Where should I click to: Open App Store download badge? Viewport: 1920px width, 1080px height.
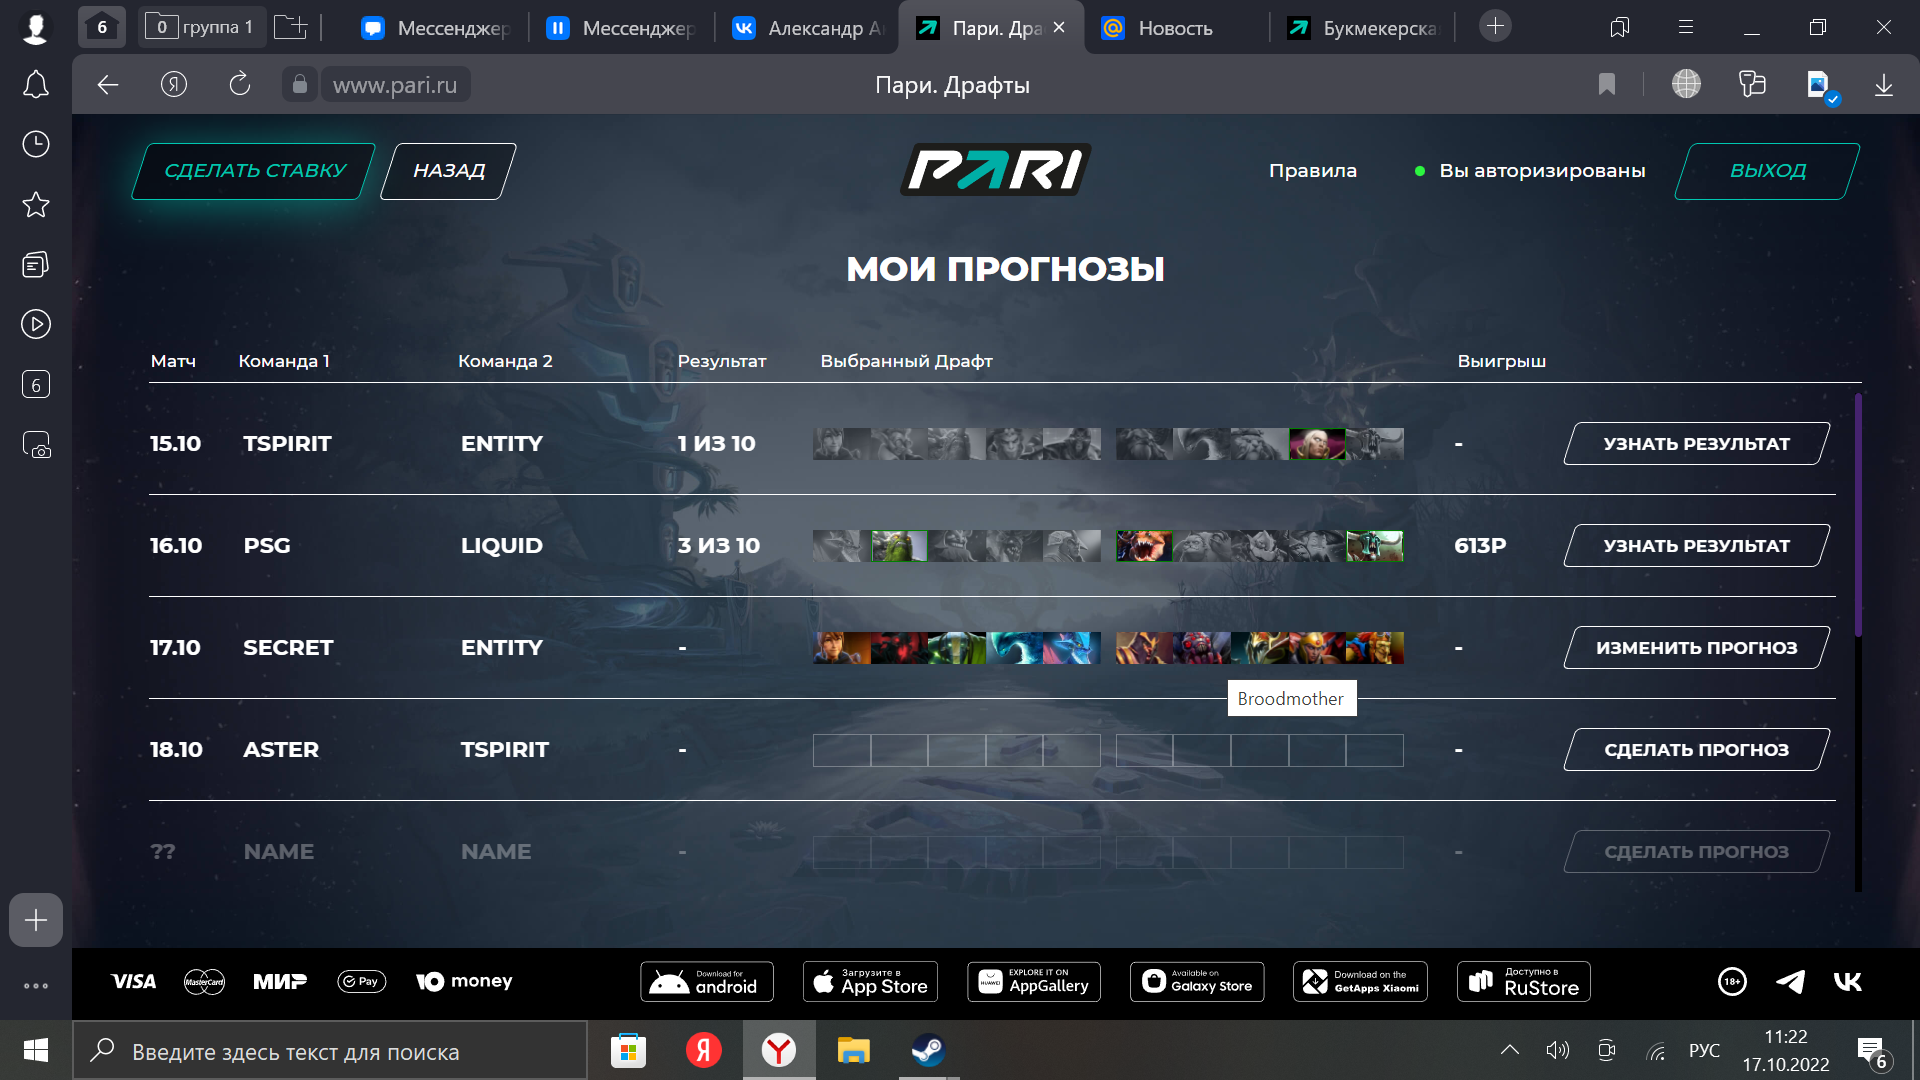pyautogui.click(x=870, y=982)
